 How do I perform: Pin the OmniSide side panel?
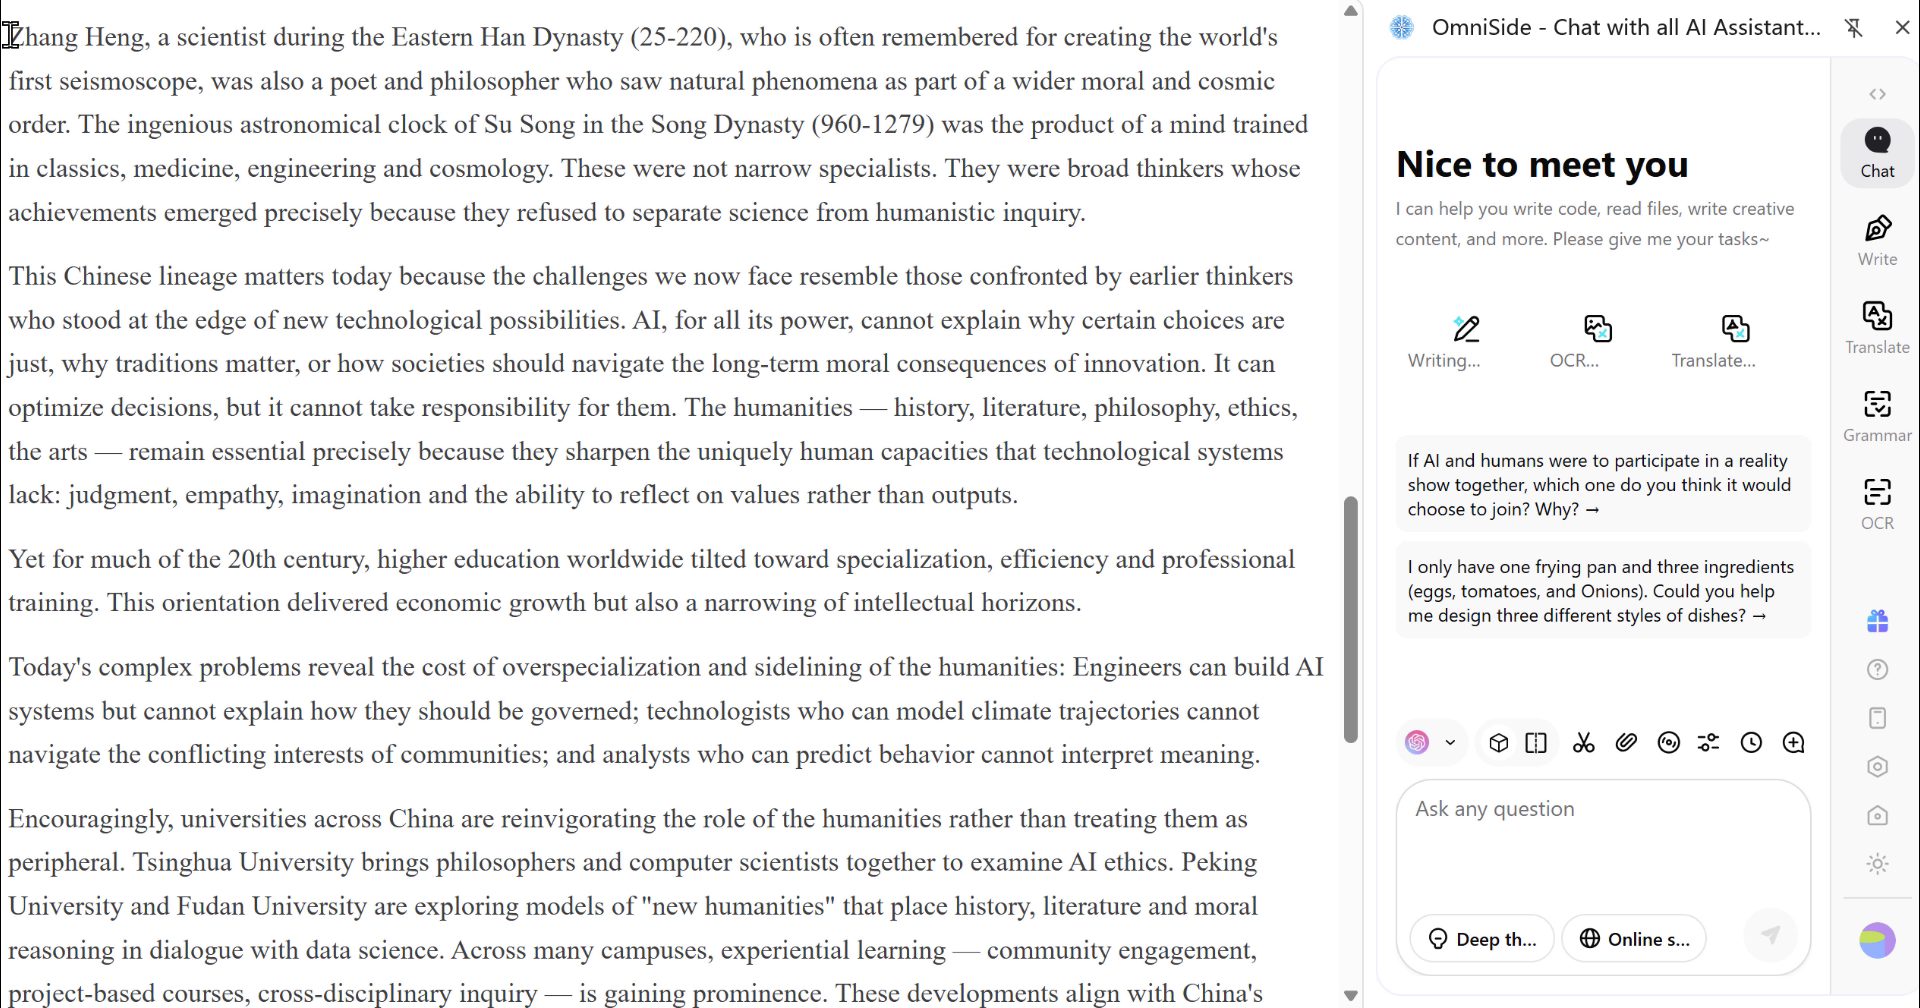click(x=1853, y=28)
